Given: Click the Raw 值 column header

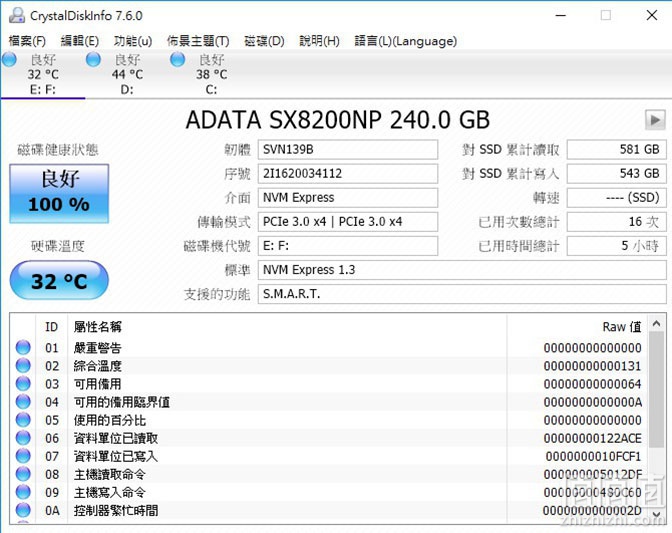Looking at the screenshot, I should pos(577,327).
